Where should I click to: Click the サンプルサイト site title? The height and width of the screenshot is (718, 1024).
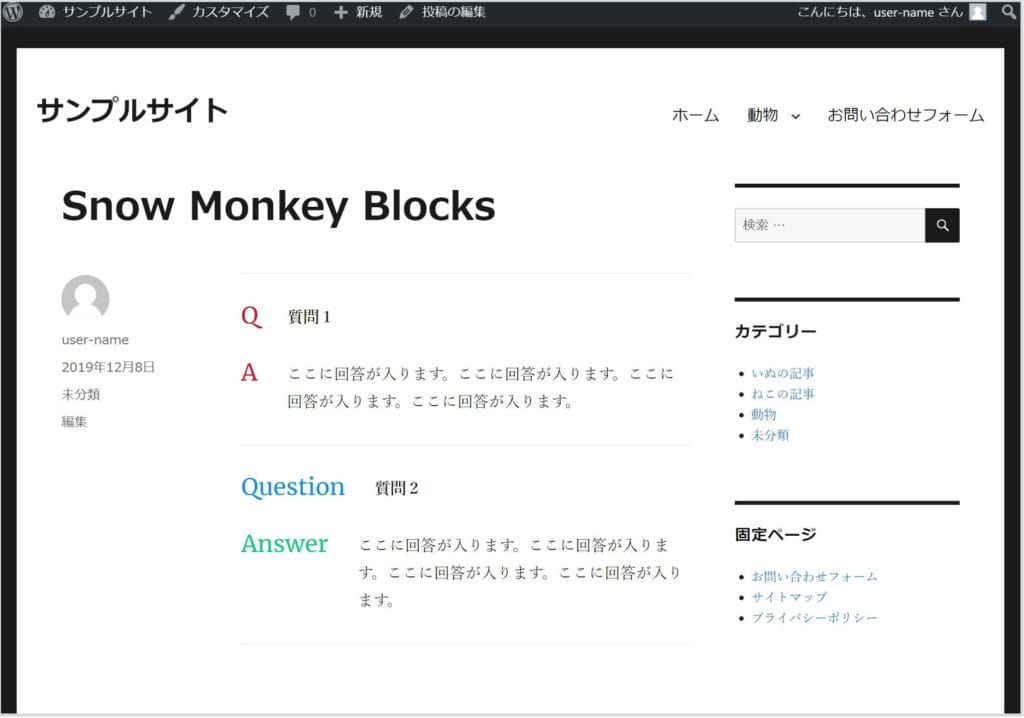point(133,110)
